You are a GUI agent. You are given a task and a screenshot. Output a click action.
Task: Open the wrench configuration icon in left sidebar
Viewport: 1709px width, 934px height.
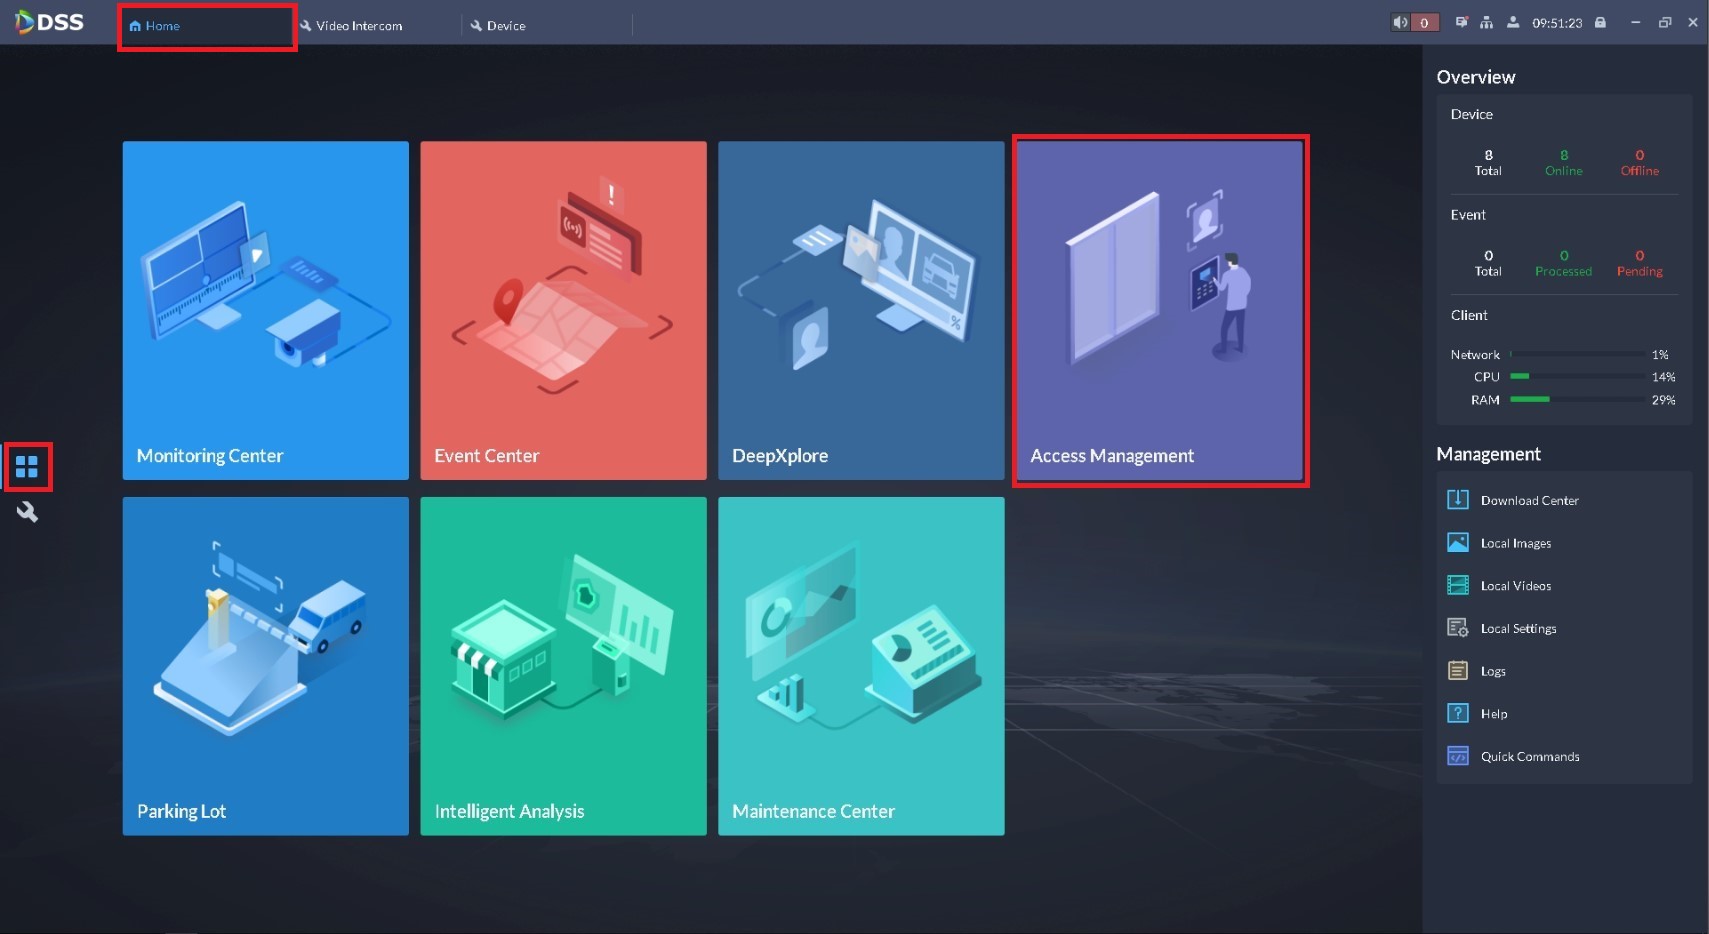[x=27, y=513]
